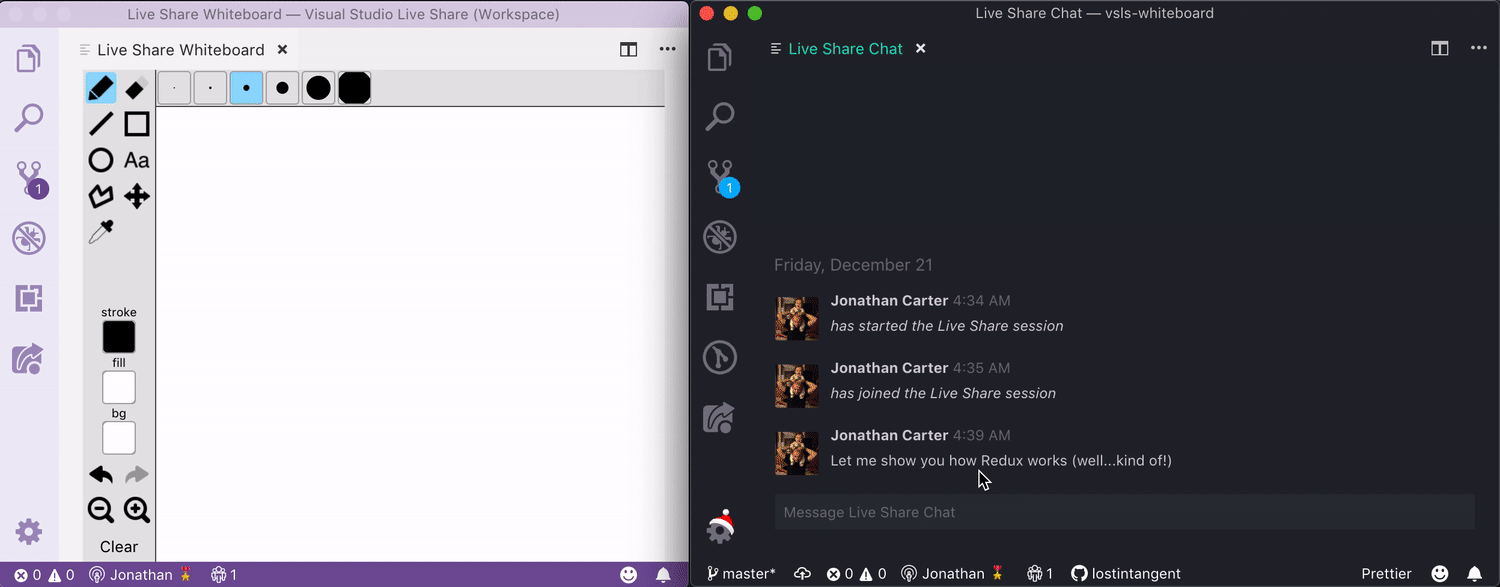Open Debug view in the Chat window
The height and width of the screenshot is (587, 1500).
[x=720, y=237]
